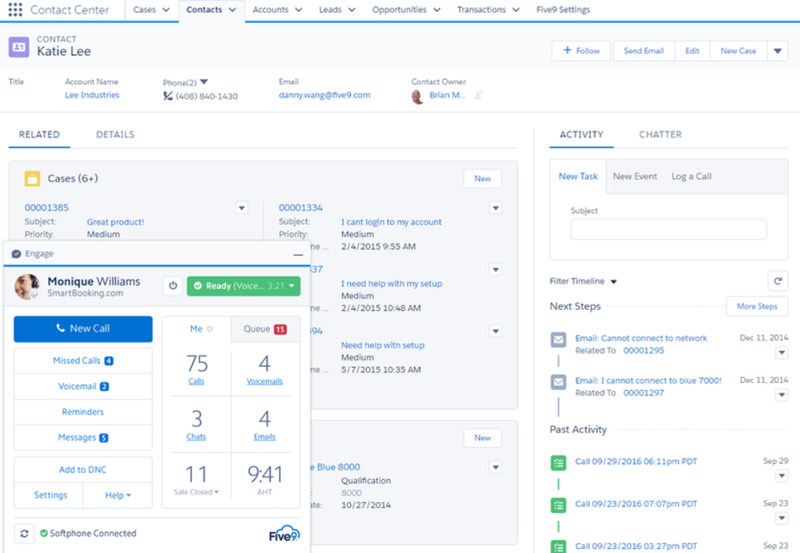Screen dimensions: 800x553
Task: Switch to the DETAILS tab
Action: tap(115, 135)
